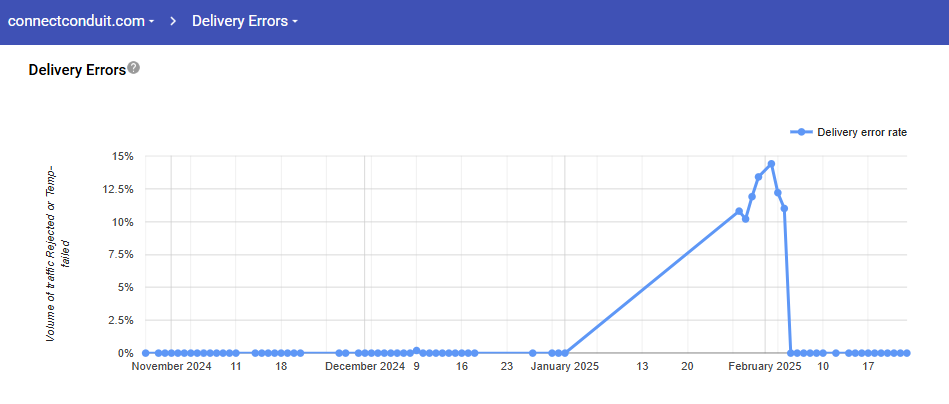Click the data point just left of the peak

[x=758, y=177]
